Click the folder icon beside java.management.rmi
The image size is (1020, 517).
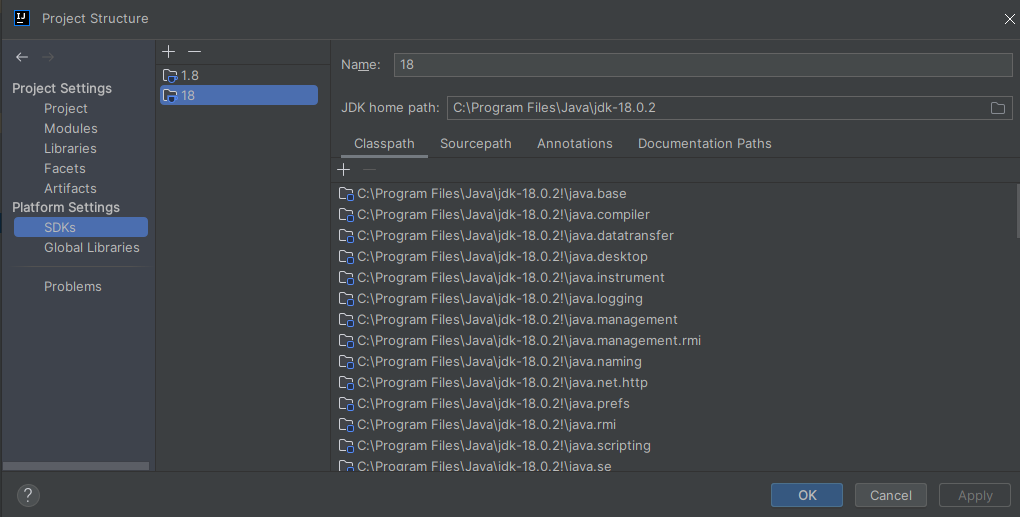(346, 341)
